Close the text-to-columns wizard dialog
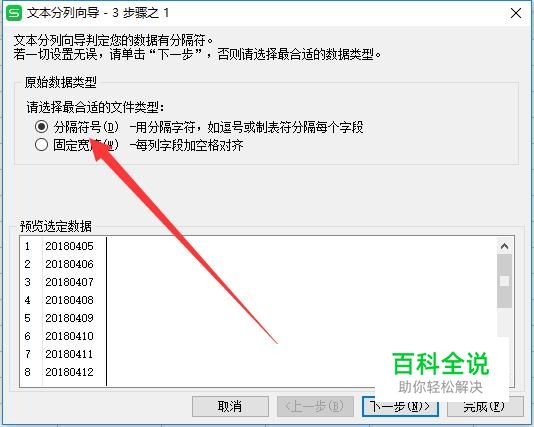The height and width of the screenshot is (427, 534). (516, 13)
